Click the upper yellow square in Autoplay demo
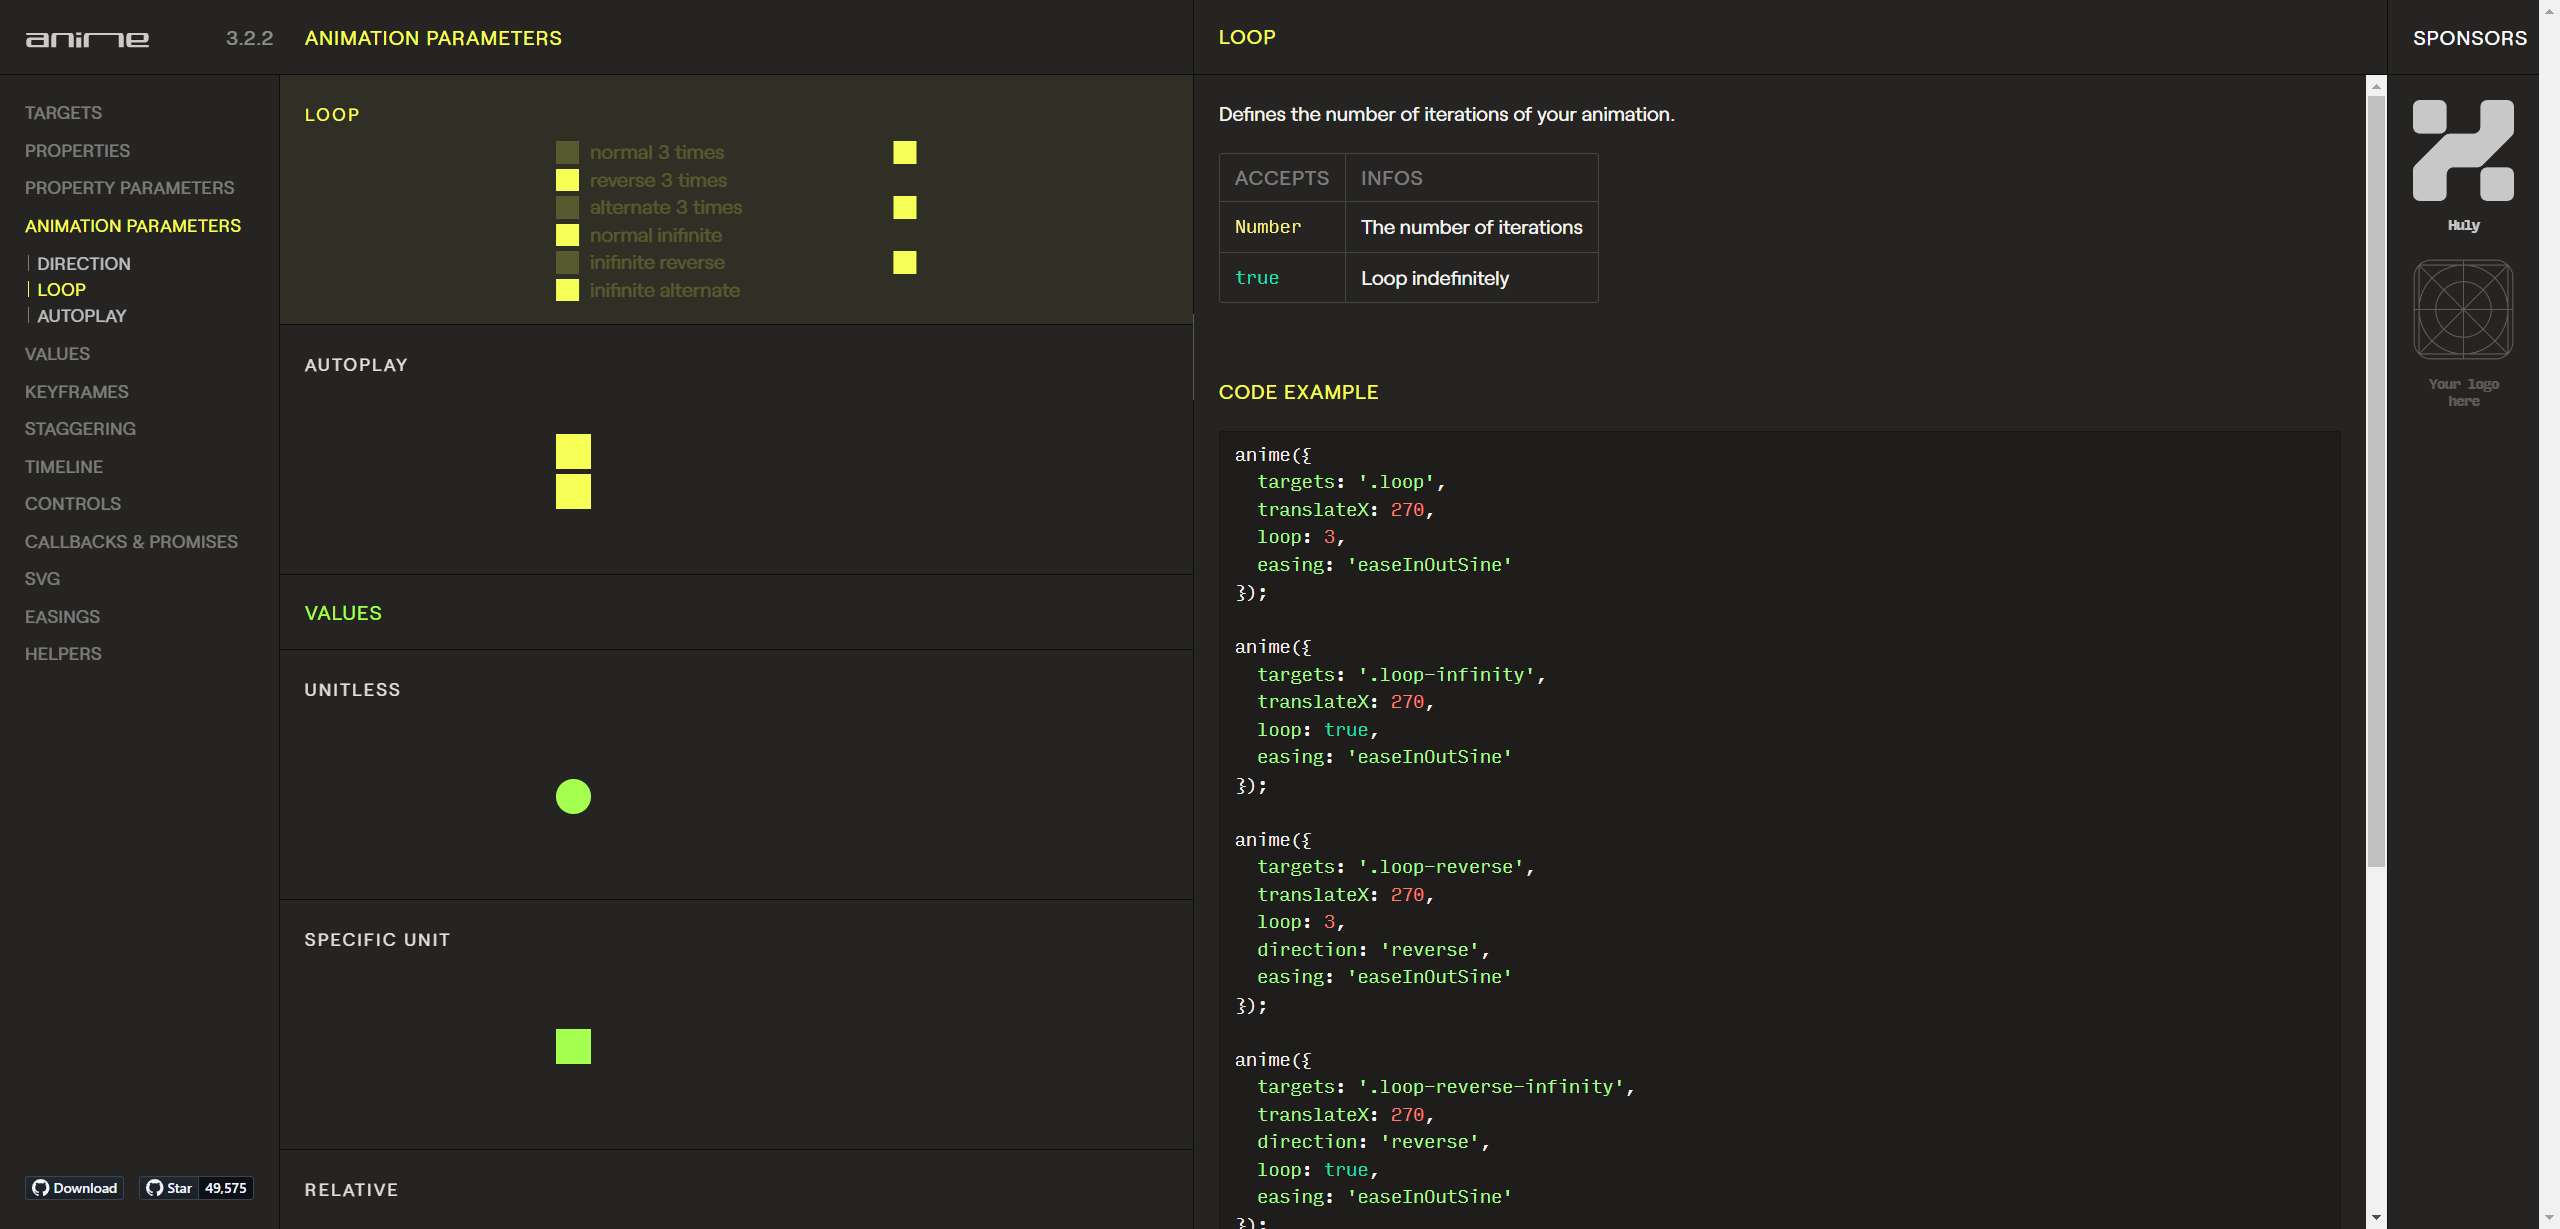This screenshot has width=2560, height=1229. (573, 451)
